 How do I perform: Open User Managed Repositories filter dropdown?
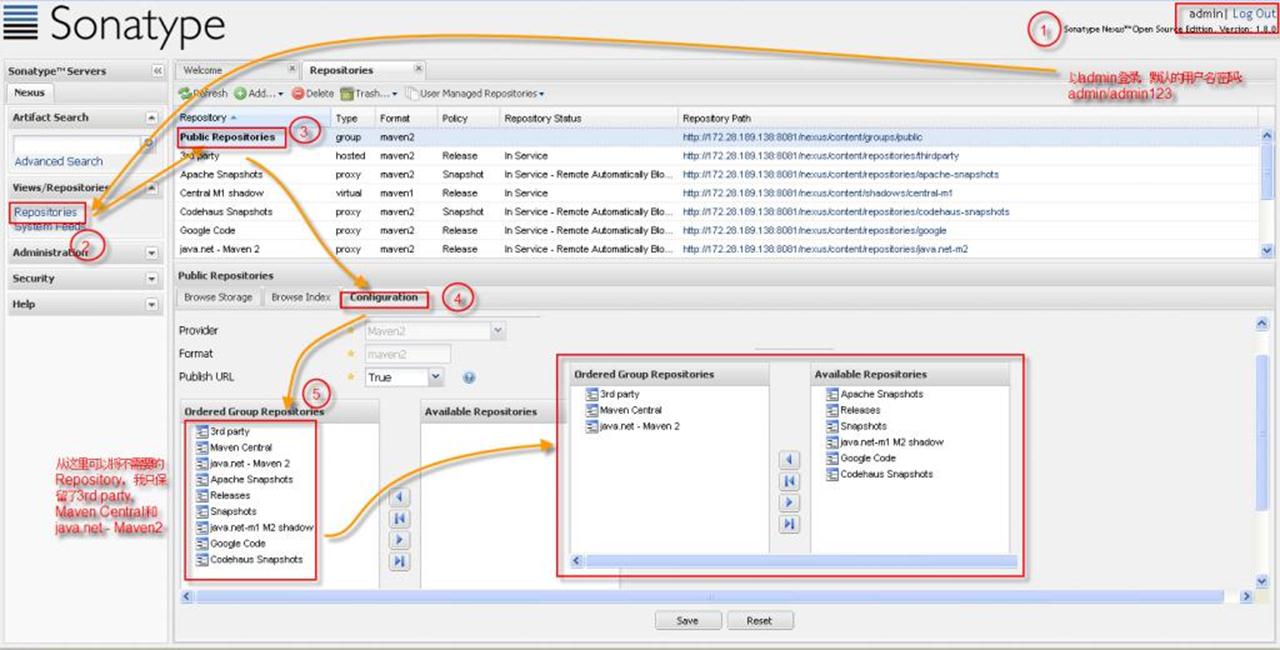tap(475, 93)
